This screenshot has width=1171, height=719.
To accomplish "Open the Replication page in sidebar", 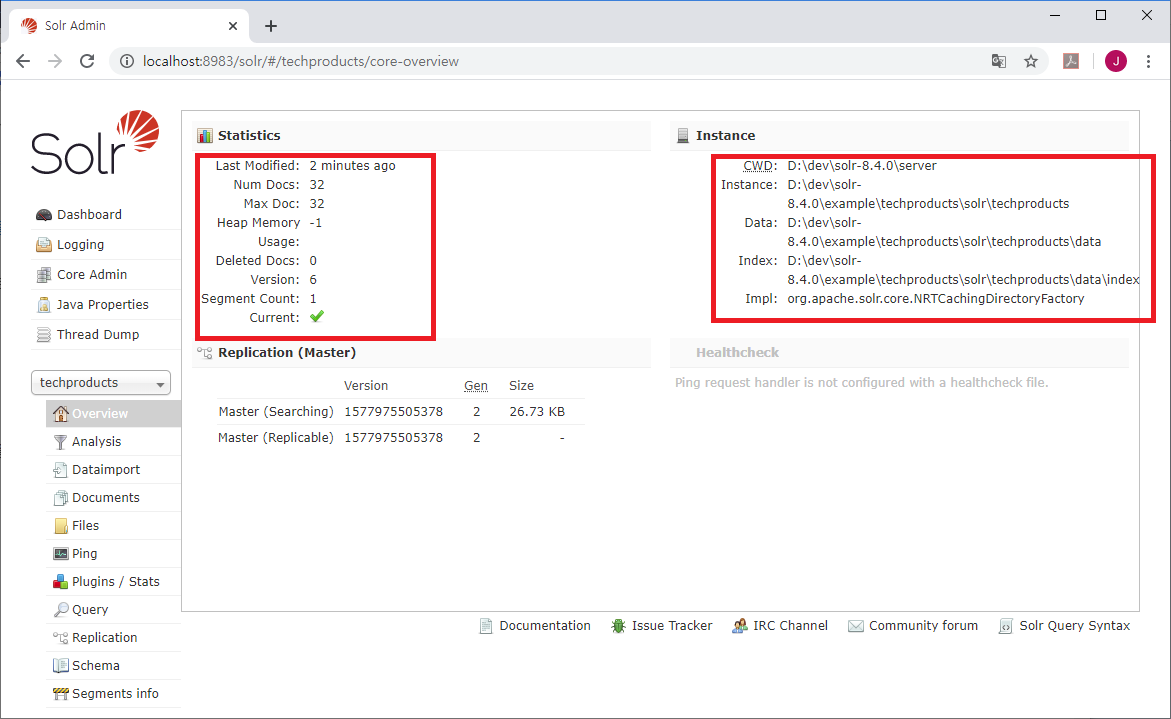I will 105,637.
